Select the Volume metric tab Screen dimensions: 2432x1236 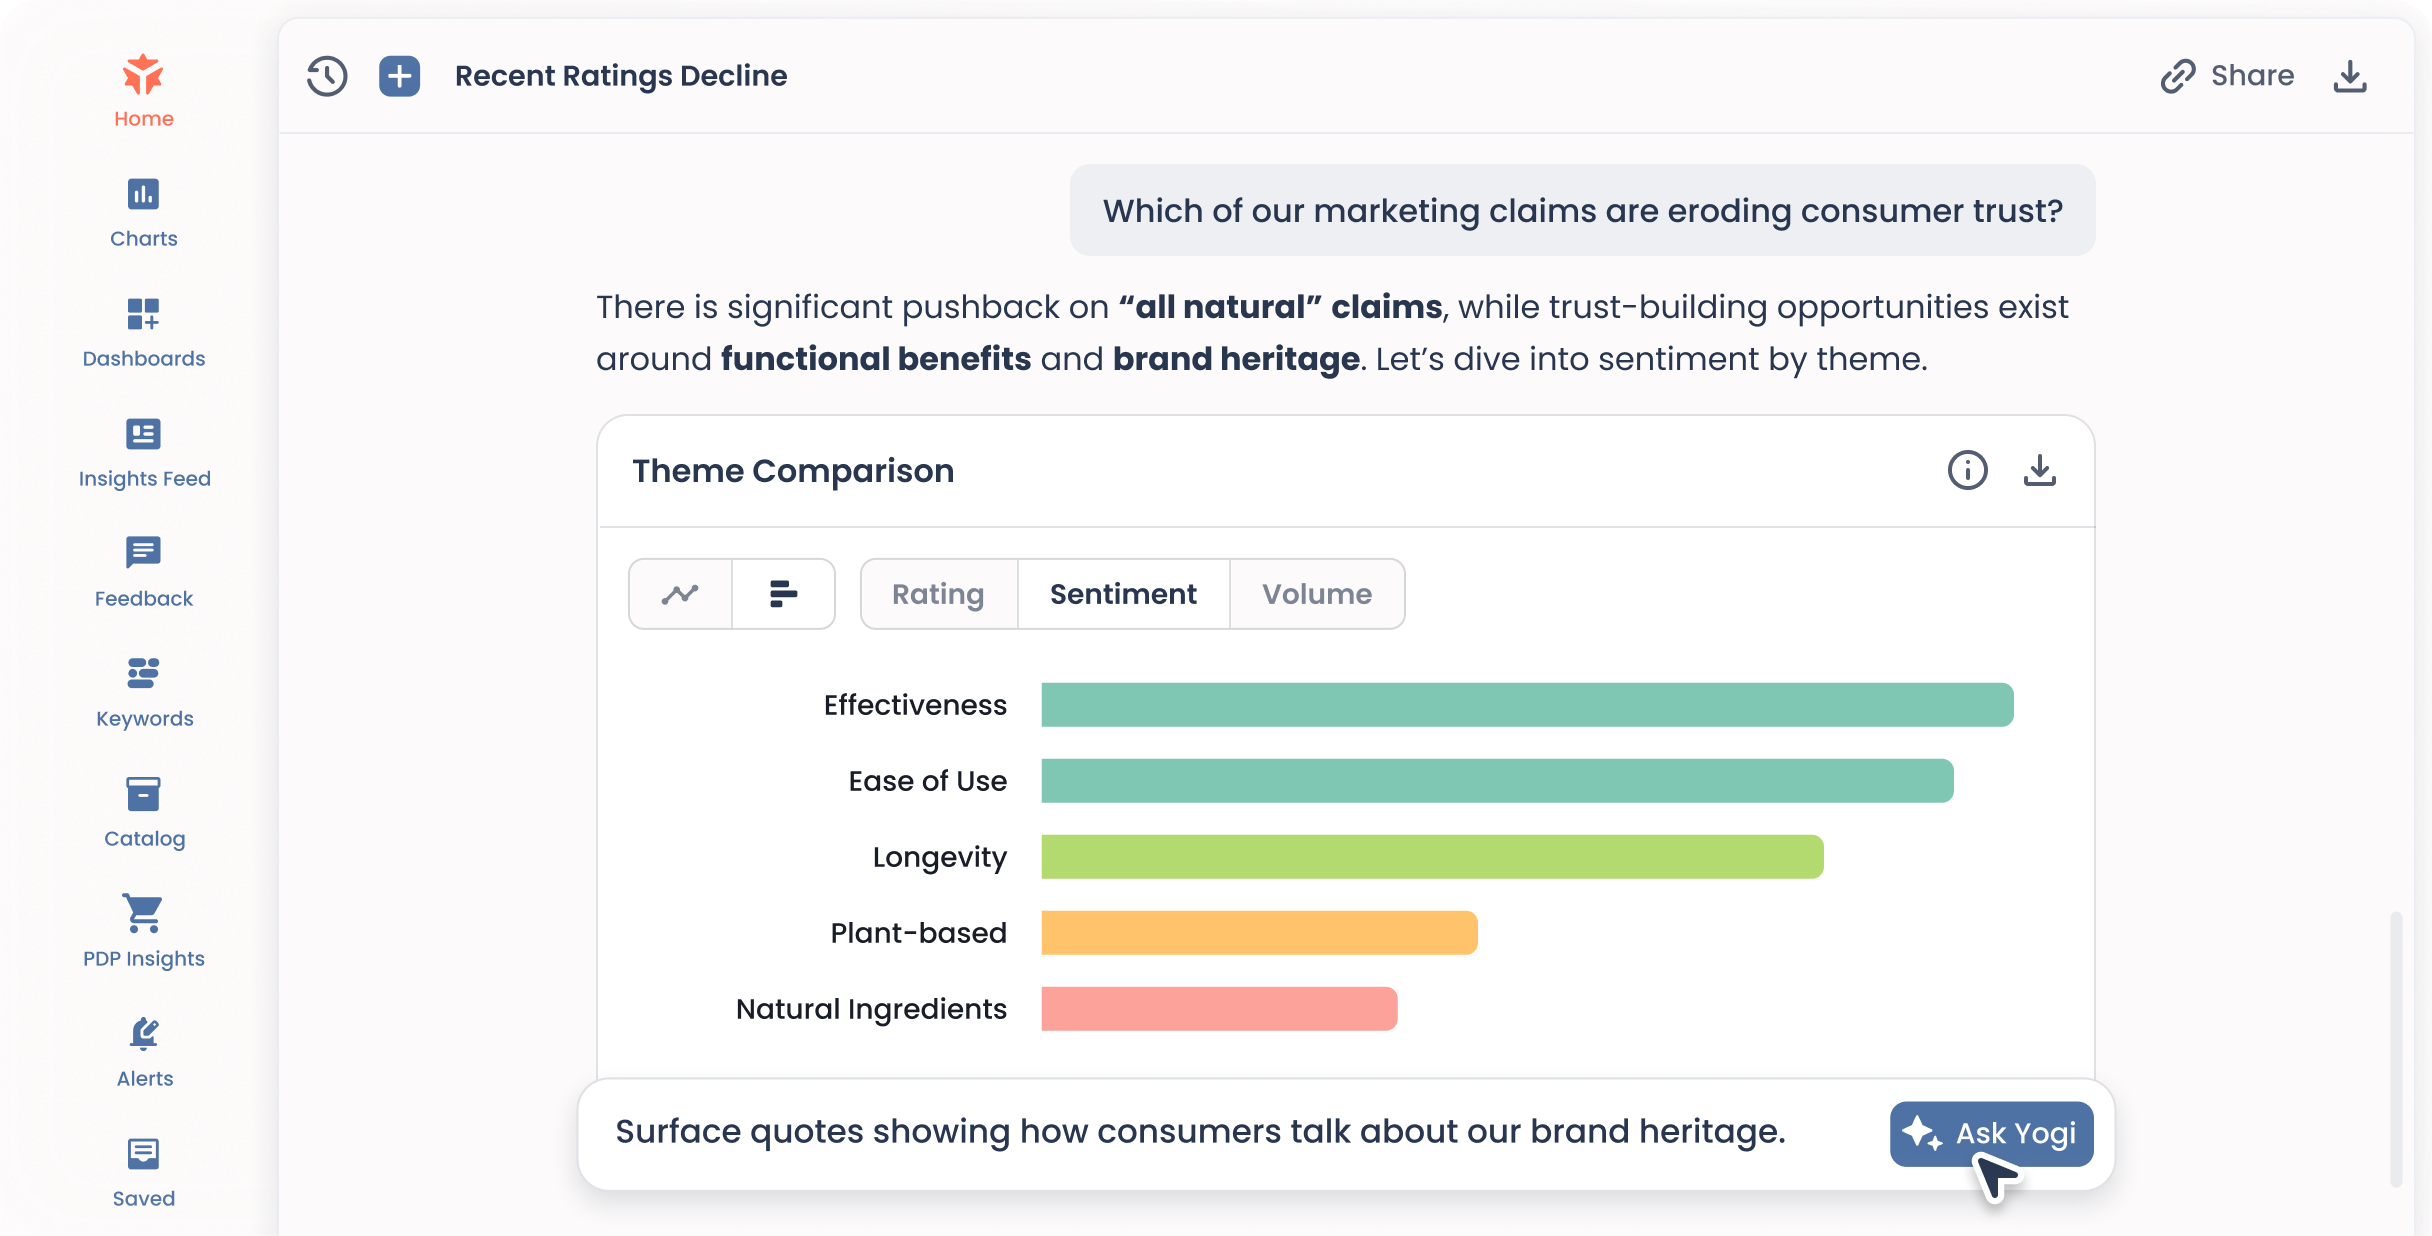click(1316, 594)
